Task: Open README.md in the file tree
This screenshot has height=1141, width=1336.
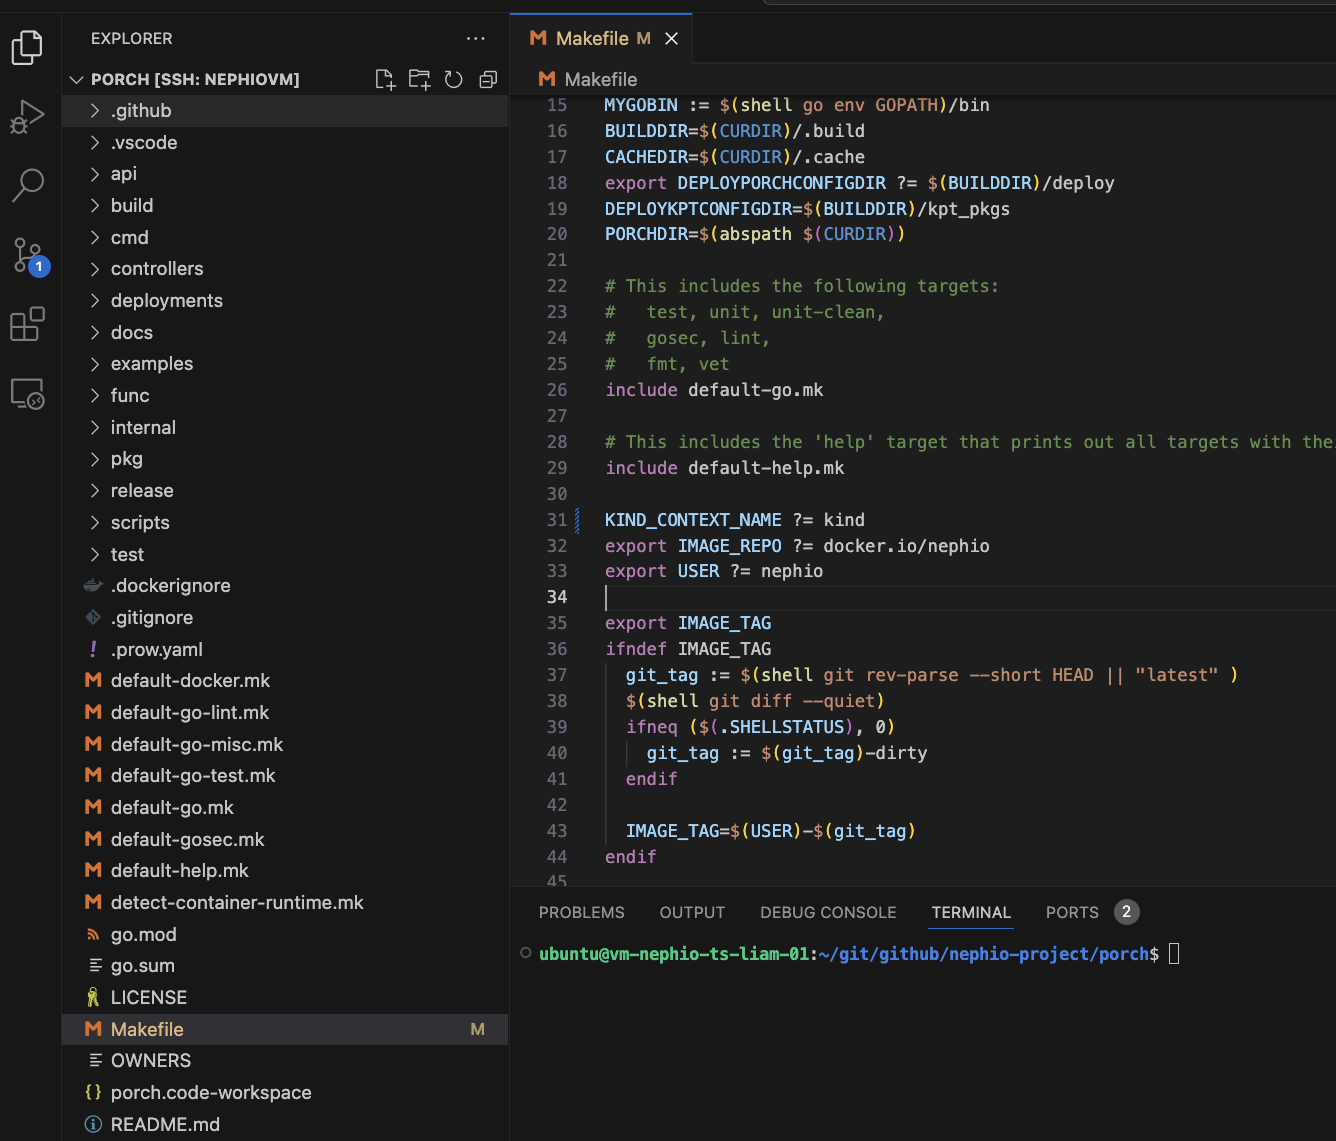Action: click(165, 1125)
